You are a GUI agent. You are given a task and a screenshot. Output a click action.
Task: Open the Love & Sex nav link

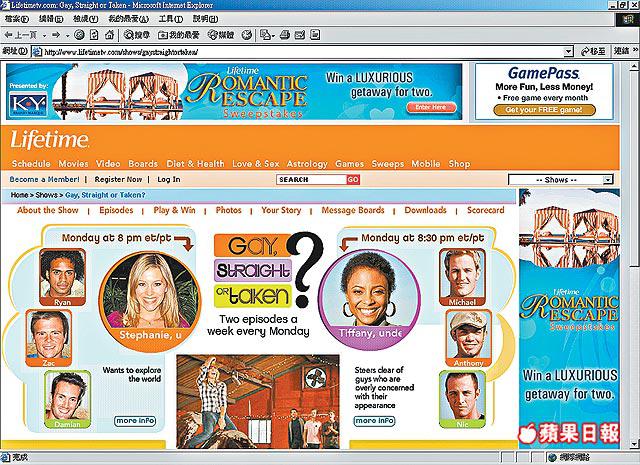(256, 164)
